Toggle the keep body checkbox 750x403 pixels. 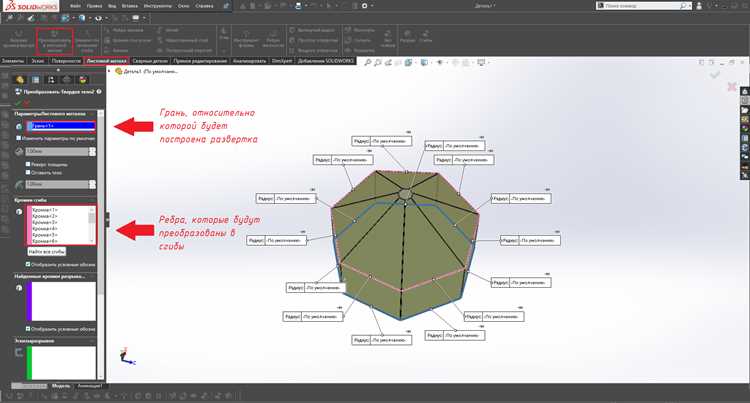(28, 172)
